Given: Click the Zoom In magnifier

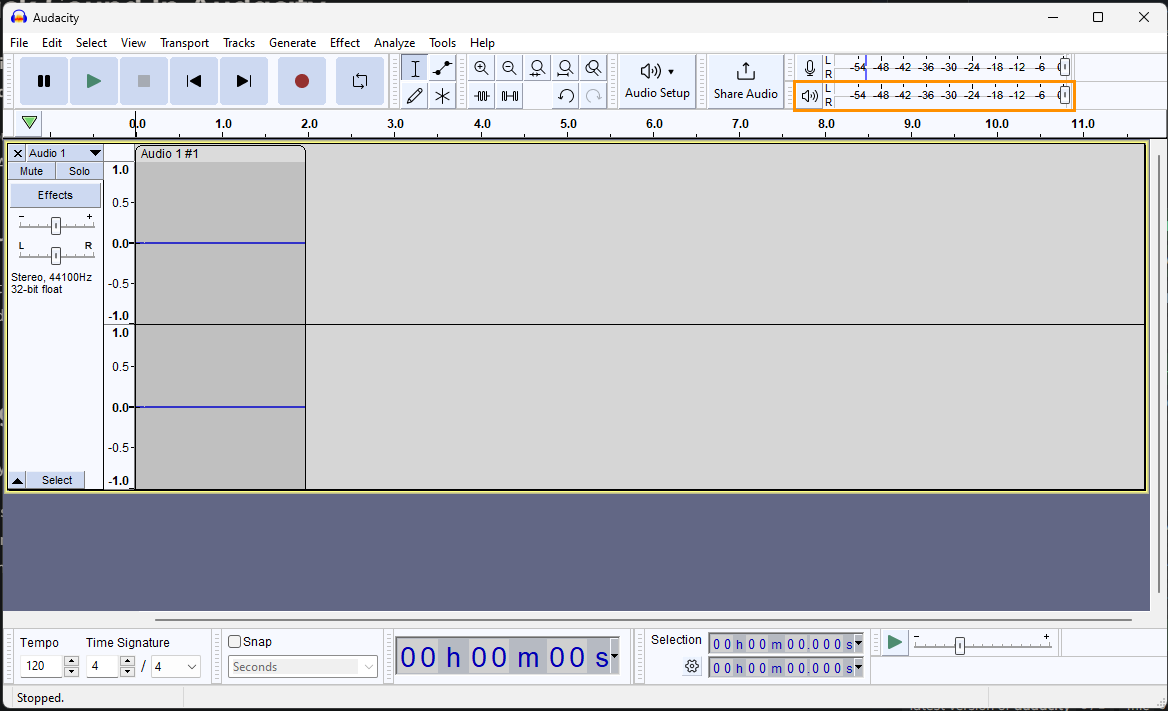Looking at the screenshot, I should (x=481, y=69).
